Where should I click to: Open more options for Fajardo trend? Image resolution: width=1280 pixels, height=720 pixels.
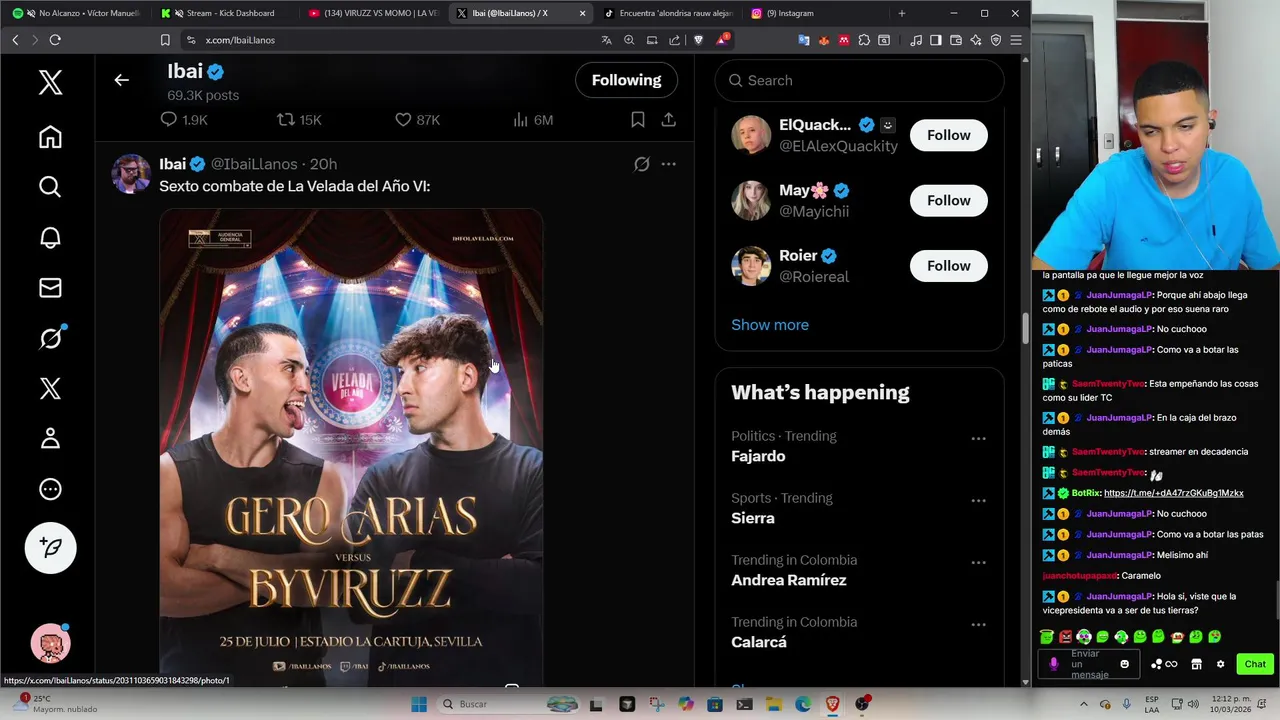(x=978, y=438)
